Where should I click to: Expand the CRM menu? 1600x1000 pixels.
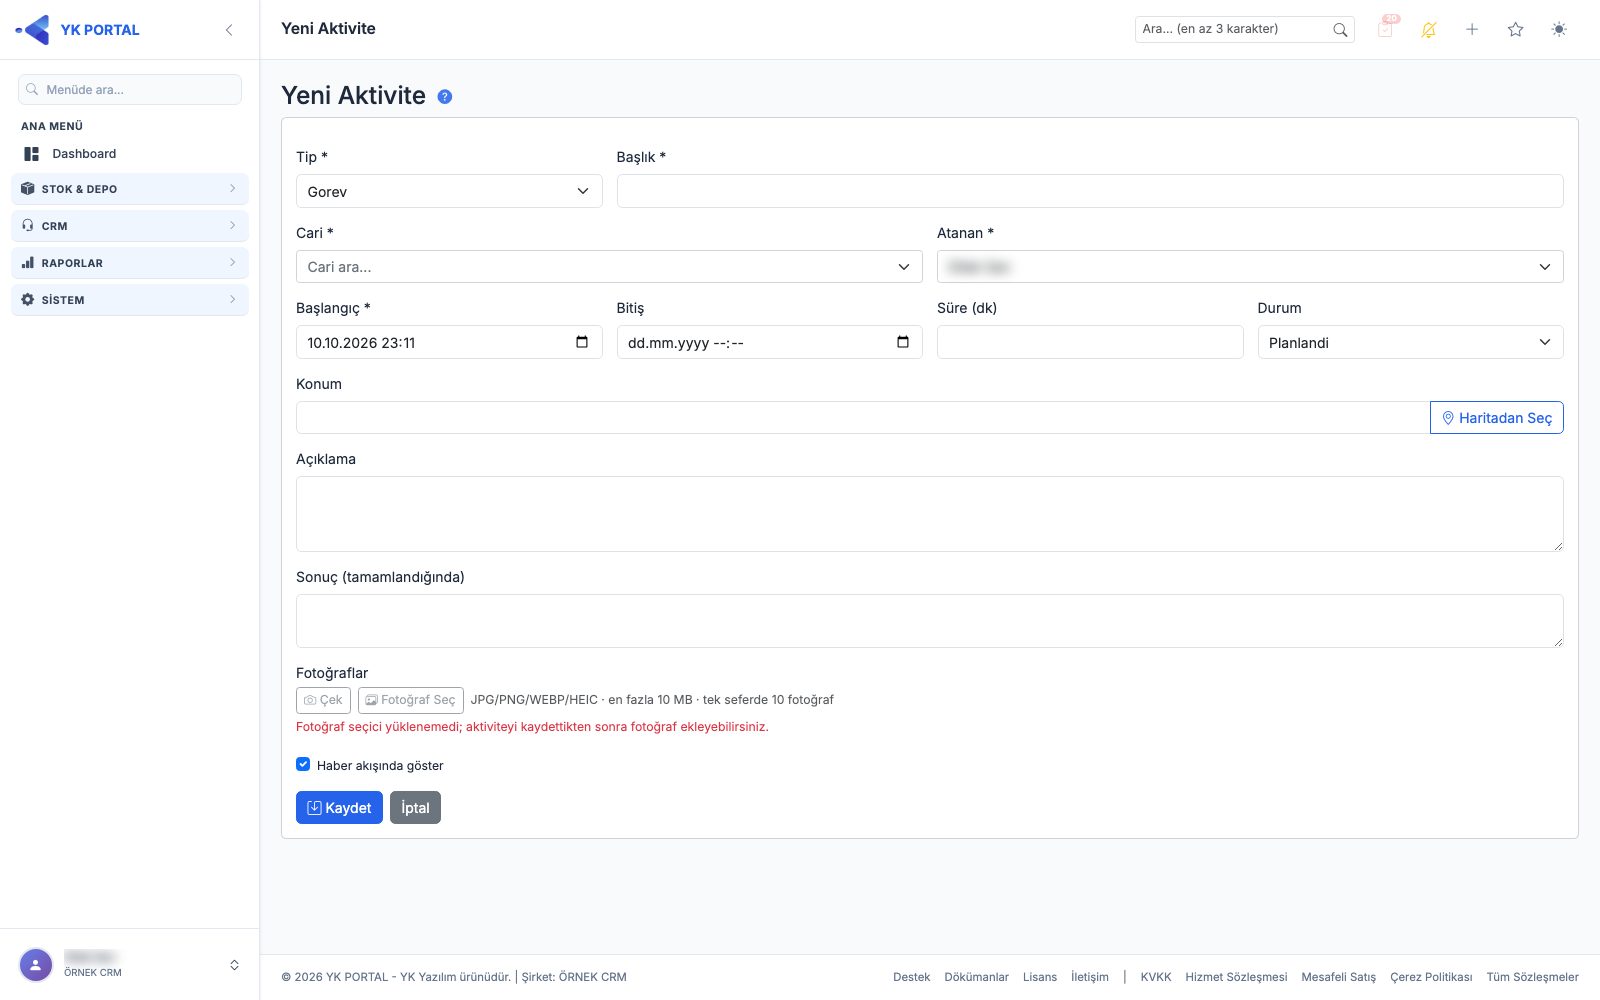pyautogui.click(x=130, y=226)
